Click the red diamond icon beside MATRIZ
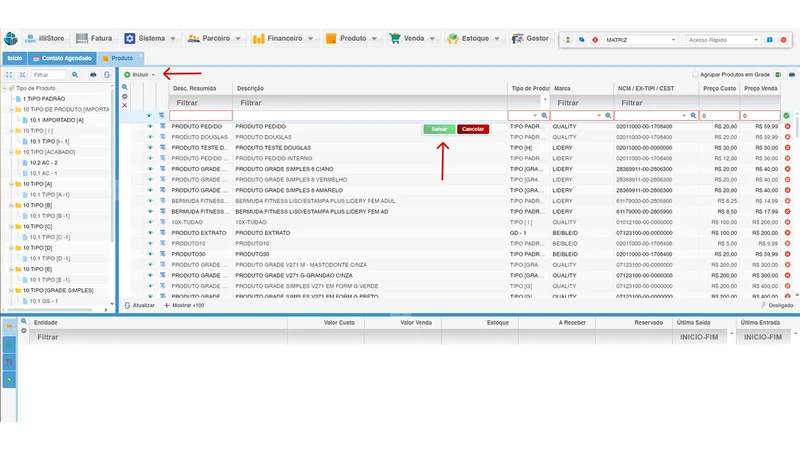This screenshot has width=800, height=450. pyautogui.click(x=595, y=40)
